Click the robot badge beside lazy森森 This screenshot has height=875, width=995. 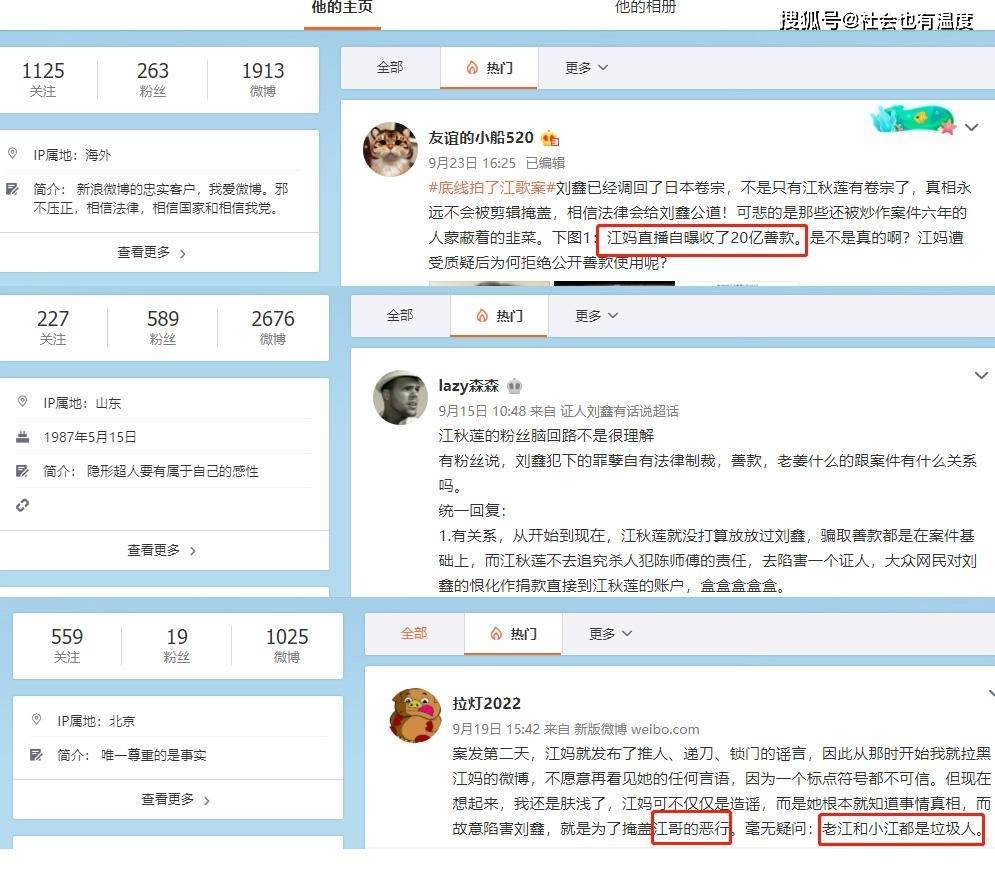514,386
